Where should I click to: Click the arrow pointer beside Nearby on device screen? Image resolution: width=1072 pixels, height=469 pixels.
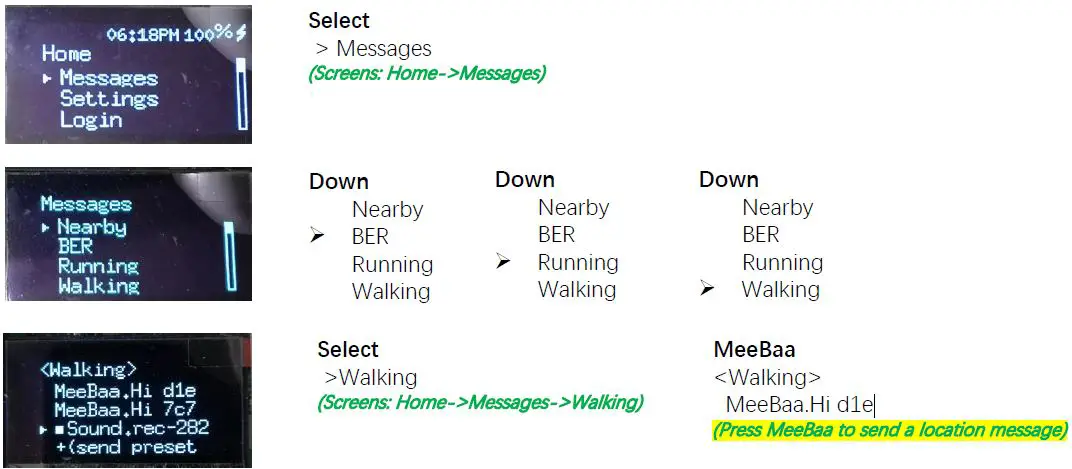point(46,228)
